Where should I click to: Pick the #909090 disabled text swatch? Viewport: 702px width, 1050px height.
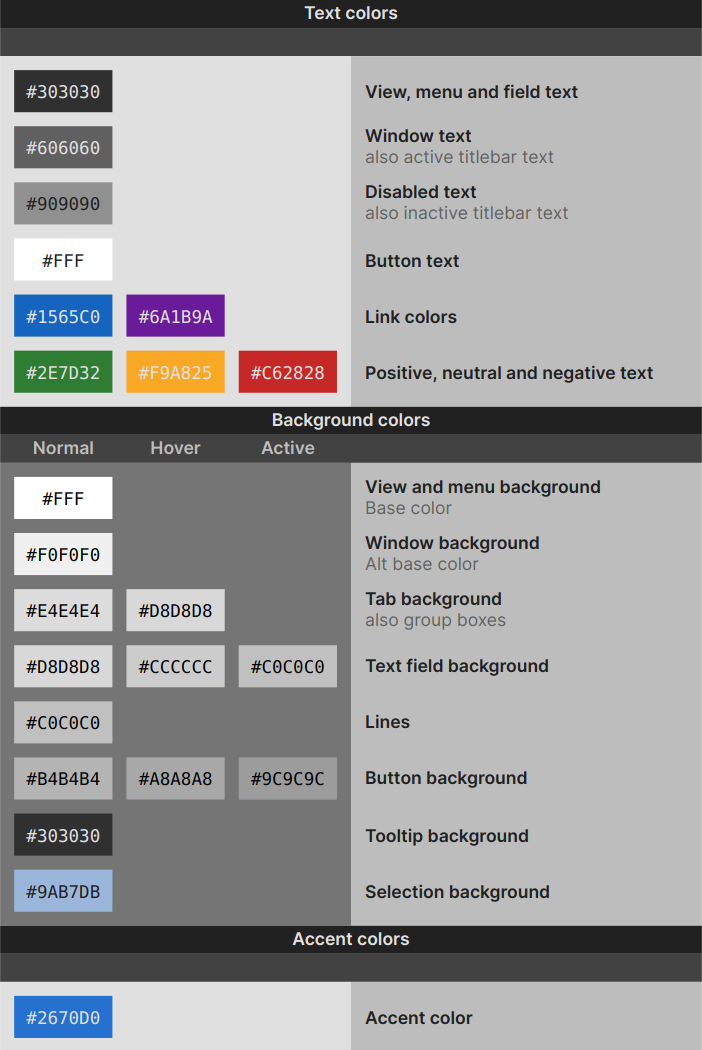(x=63, y=204)
